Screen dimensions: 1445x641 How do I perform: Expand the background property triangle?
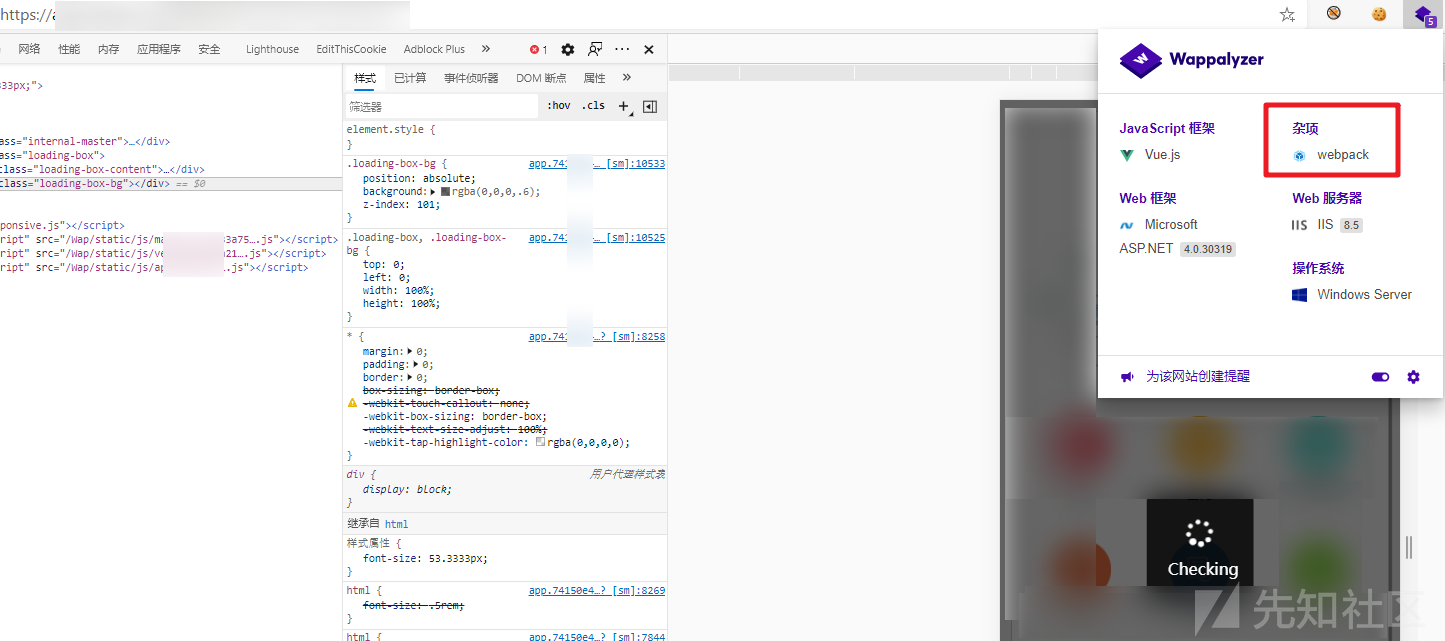tap(432, 191)
